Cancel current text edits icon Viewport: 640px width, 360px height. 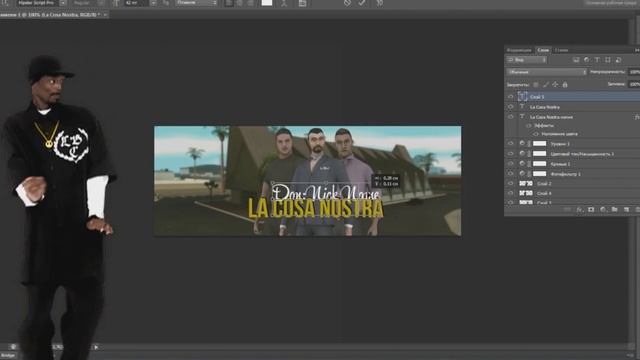(x=347, y=3)
